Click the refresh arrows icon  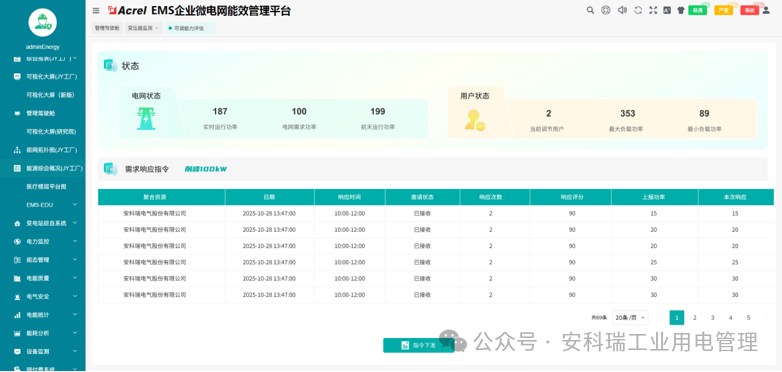[638, 10]
